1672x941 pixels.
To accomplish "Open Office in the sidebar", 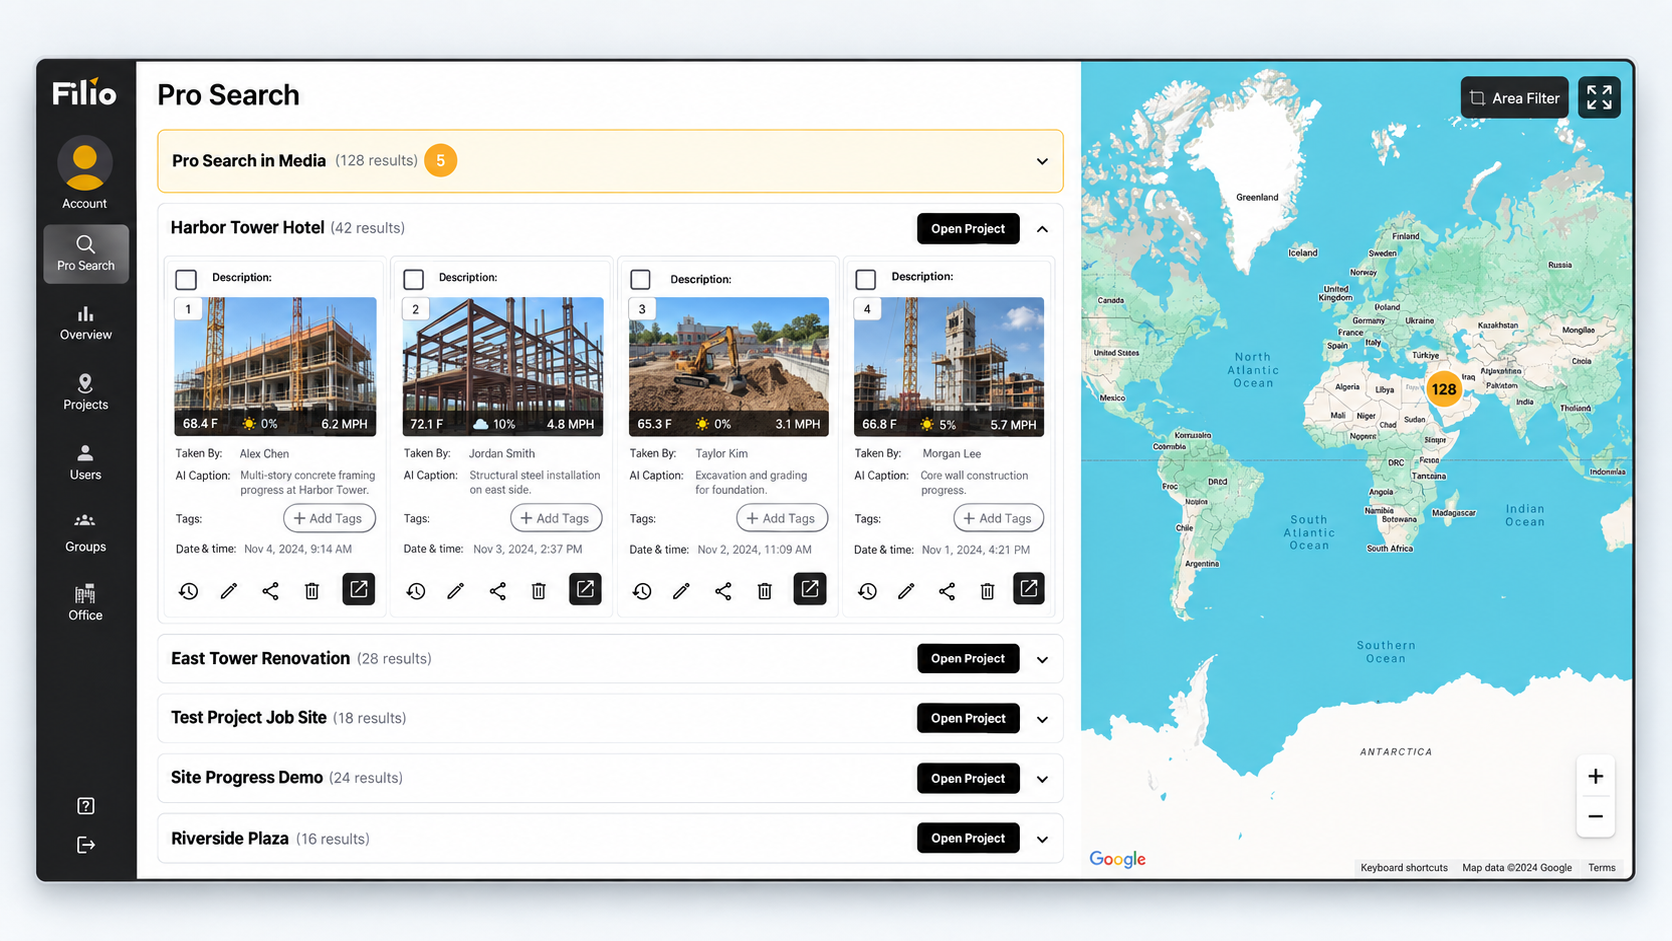I will click(86, 603).
